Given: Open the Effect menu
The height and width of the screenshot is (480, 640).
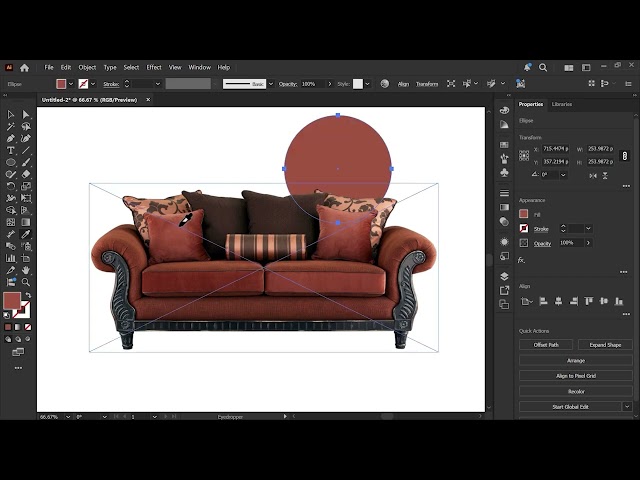Looking at the screenshot, I should 154,67.
